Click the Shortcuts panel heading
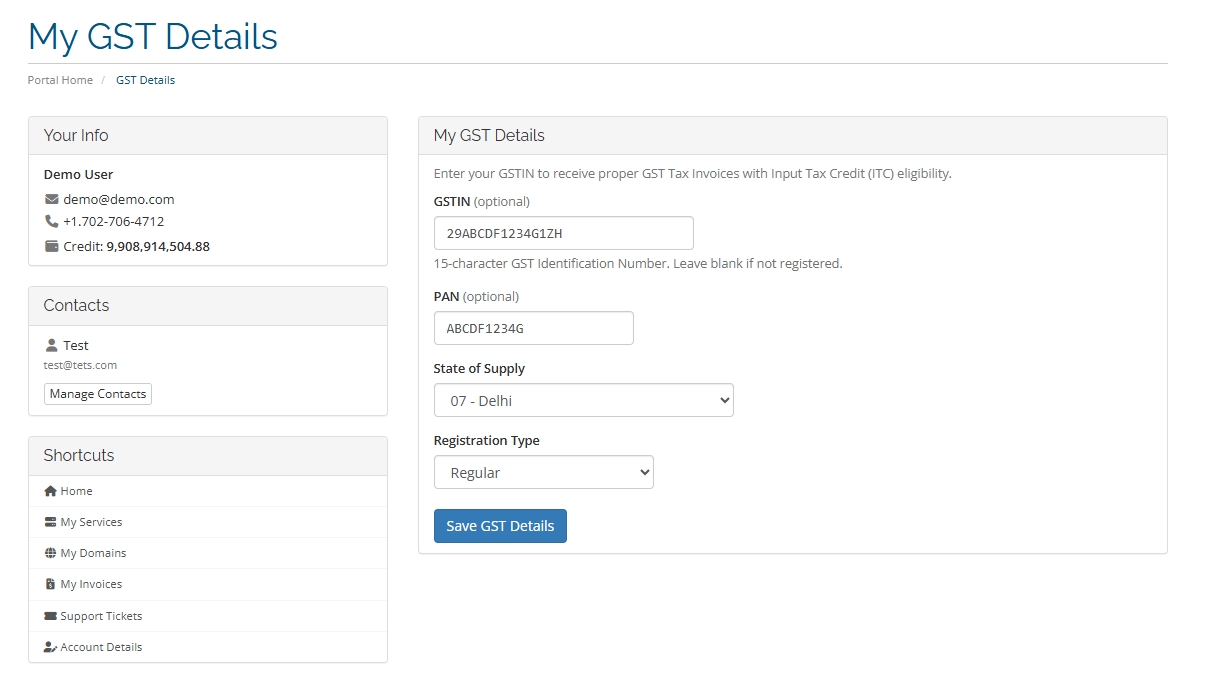Viewport: 1213px width, 681px height. coord(79,455)
